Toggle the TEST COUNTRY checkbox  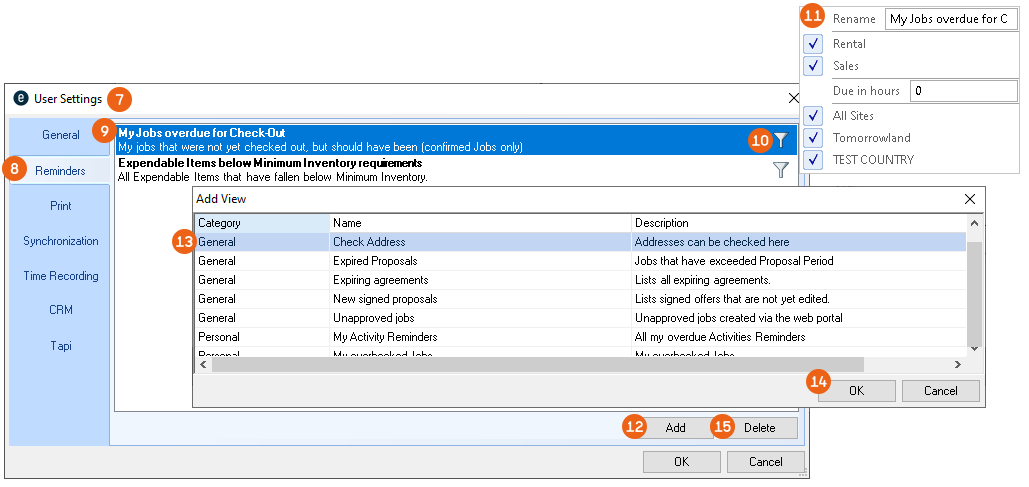point(813,160)
